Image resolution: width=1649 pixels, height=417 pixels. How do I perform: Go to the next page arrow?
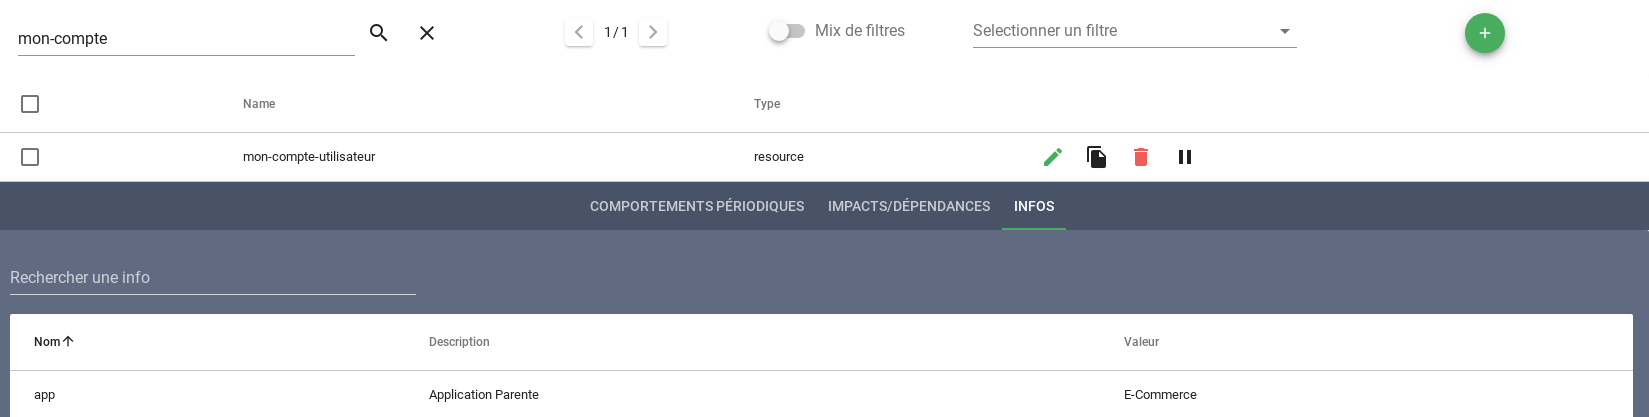tap(653, 32)
